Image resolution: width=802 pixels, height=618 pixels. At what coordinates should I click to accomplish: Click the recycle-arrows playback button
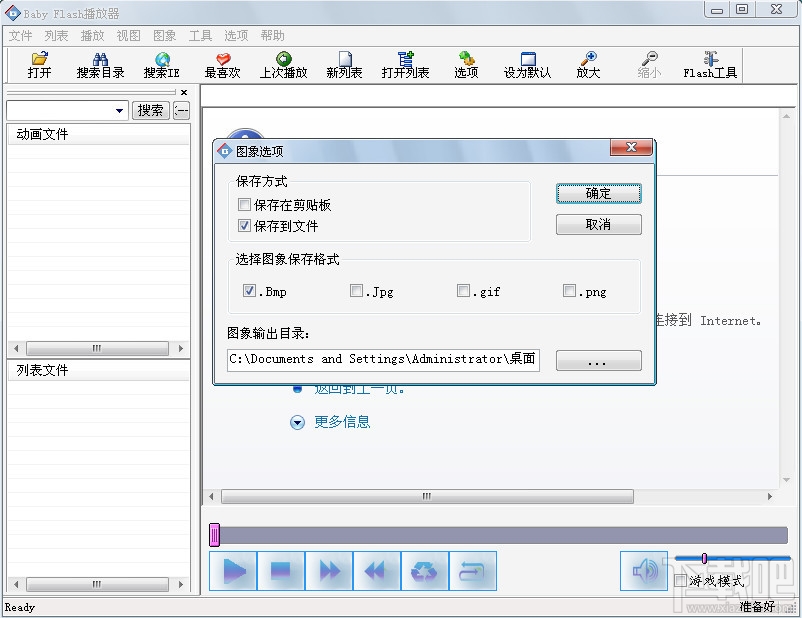point(425,570)
